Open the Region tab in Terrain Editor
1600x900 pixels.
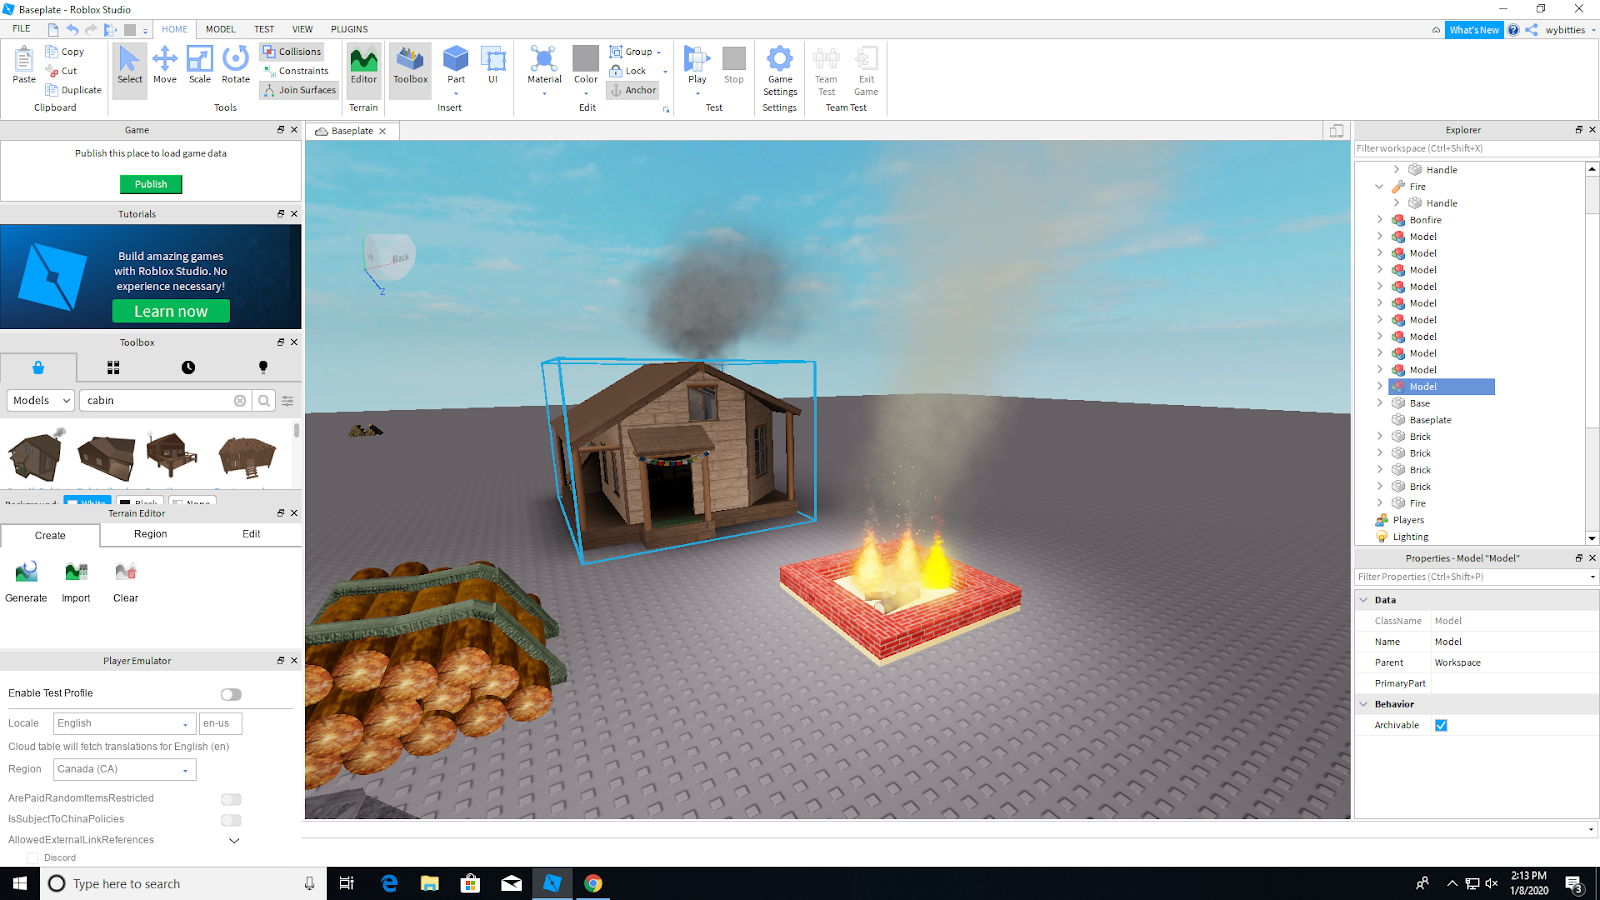[x=151, y=534]
